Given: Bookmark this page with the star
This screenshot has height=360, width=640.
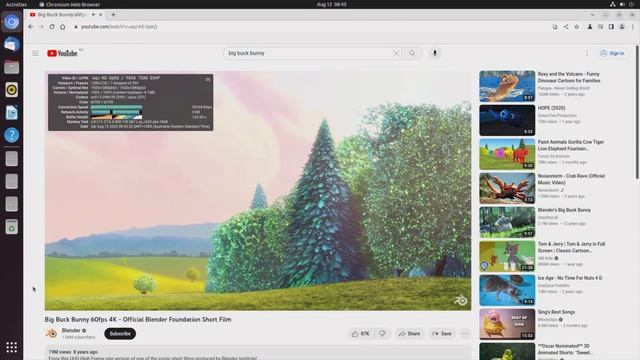Looking at the screenshot, I should [x=576, y=27].
